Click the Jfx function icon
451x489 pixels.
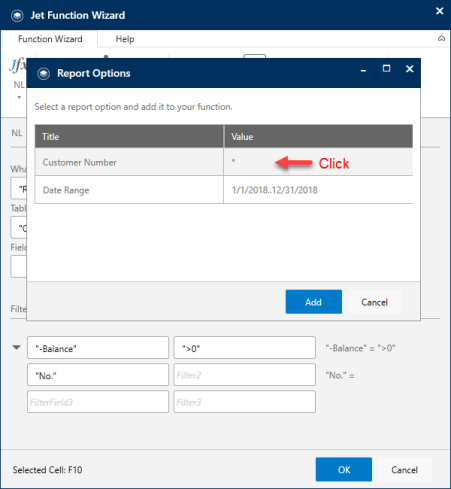(17, 65)
